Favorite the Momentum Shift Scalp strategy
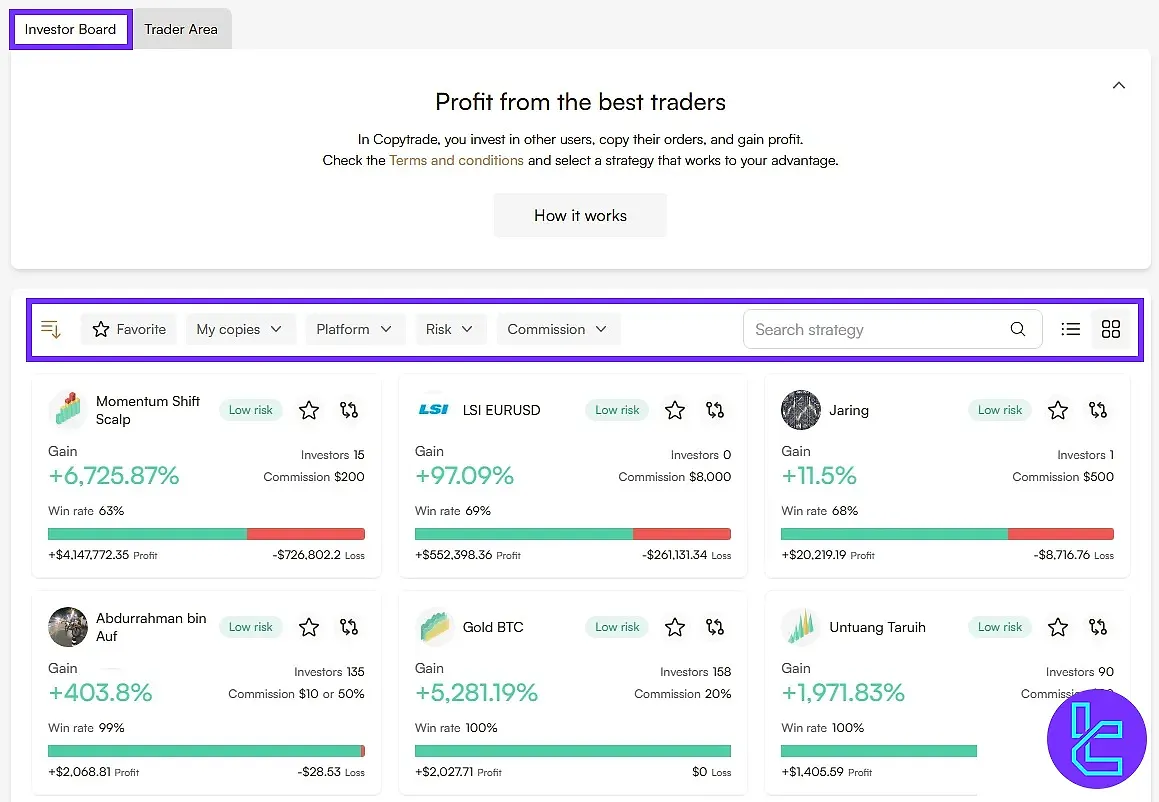The width and height of the screenshot is (1159, 802). coord(308,410)
